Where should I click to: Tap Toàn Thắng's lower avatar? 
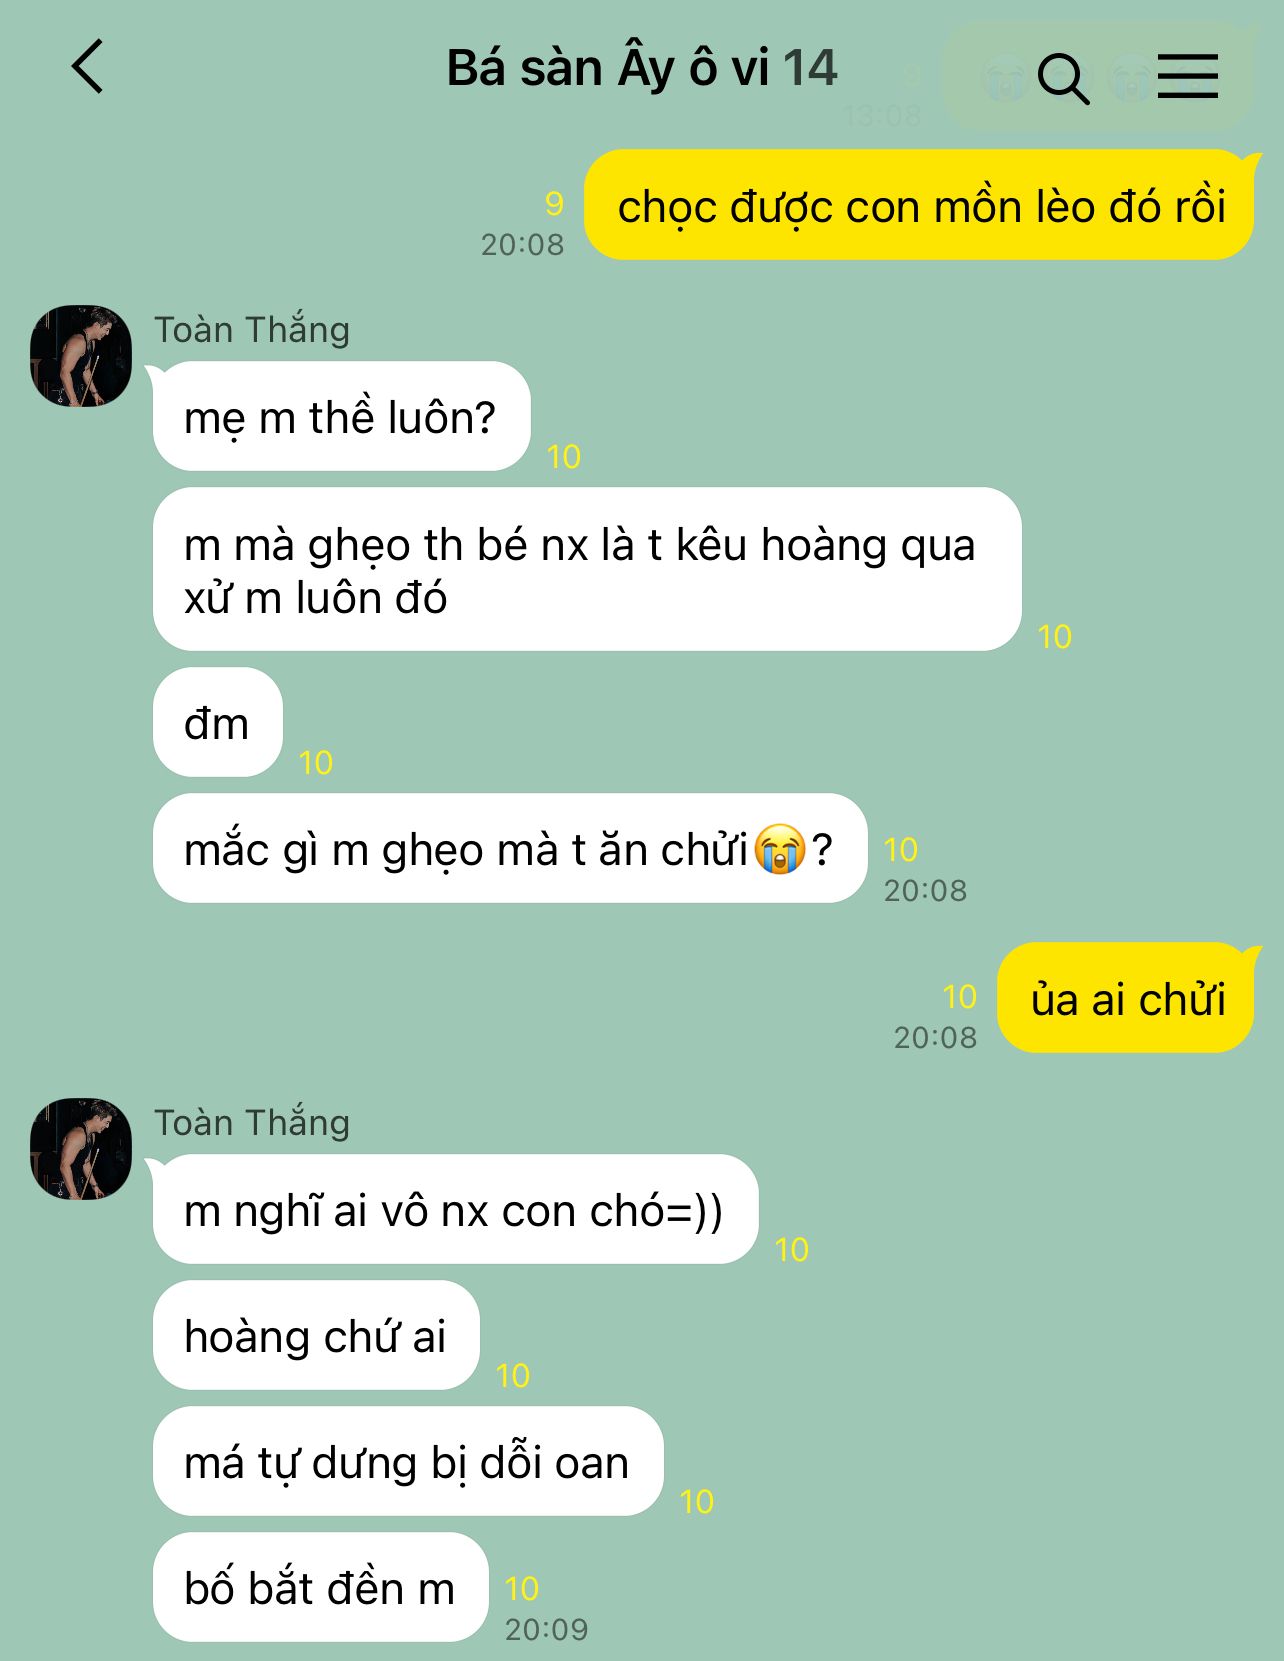tap(81, 1149)
